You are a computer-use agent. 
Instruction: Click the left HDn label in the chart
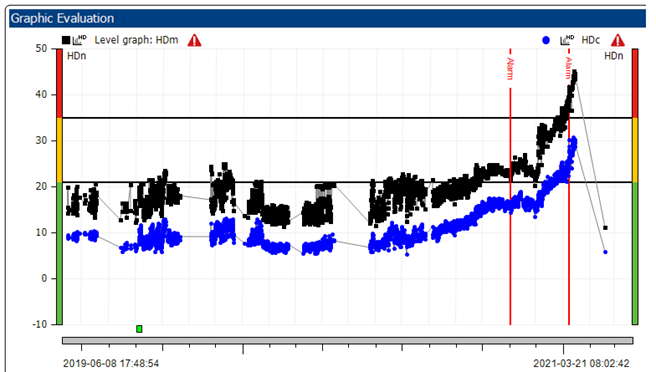tap(77, 56)
